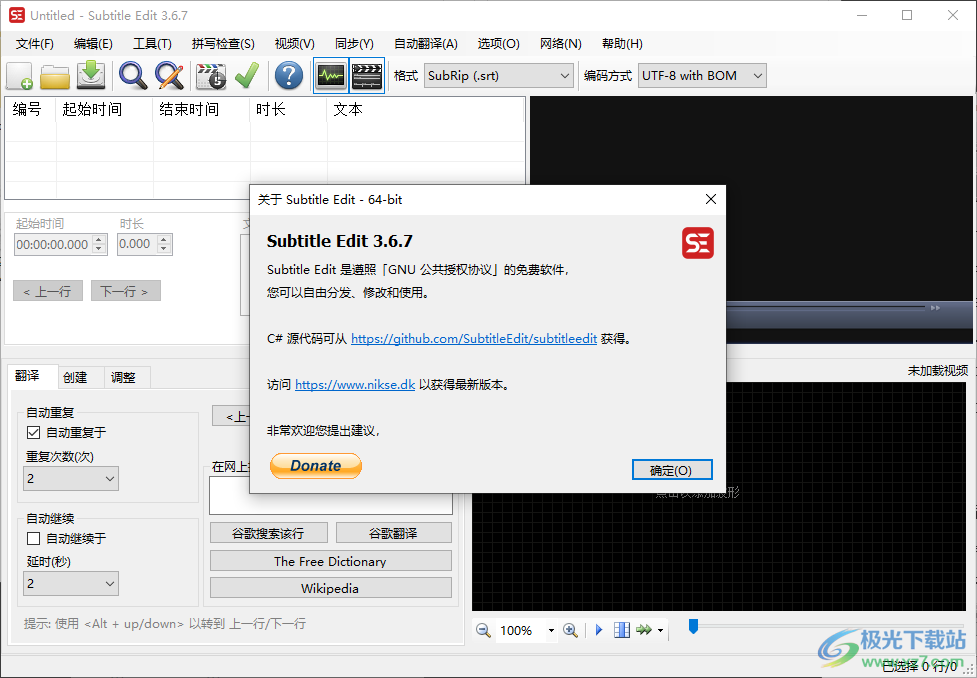Open the 视频(V) menu
The width and height of the screenshot is (977, 678).
click(x=295, y=44)
